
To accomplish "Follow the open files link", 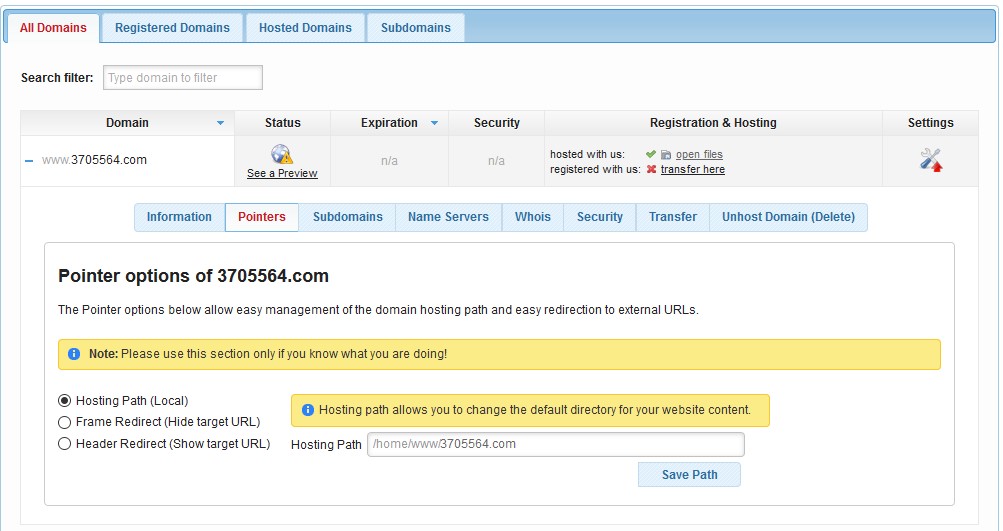I will pos(699,154).
